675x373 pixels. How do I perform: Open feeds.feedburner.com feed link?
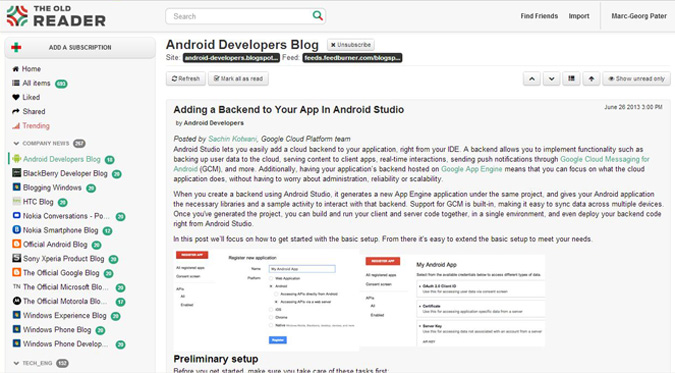[352, 58]
